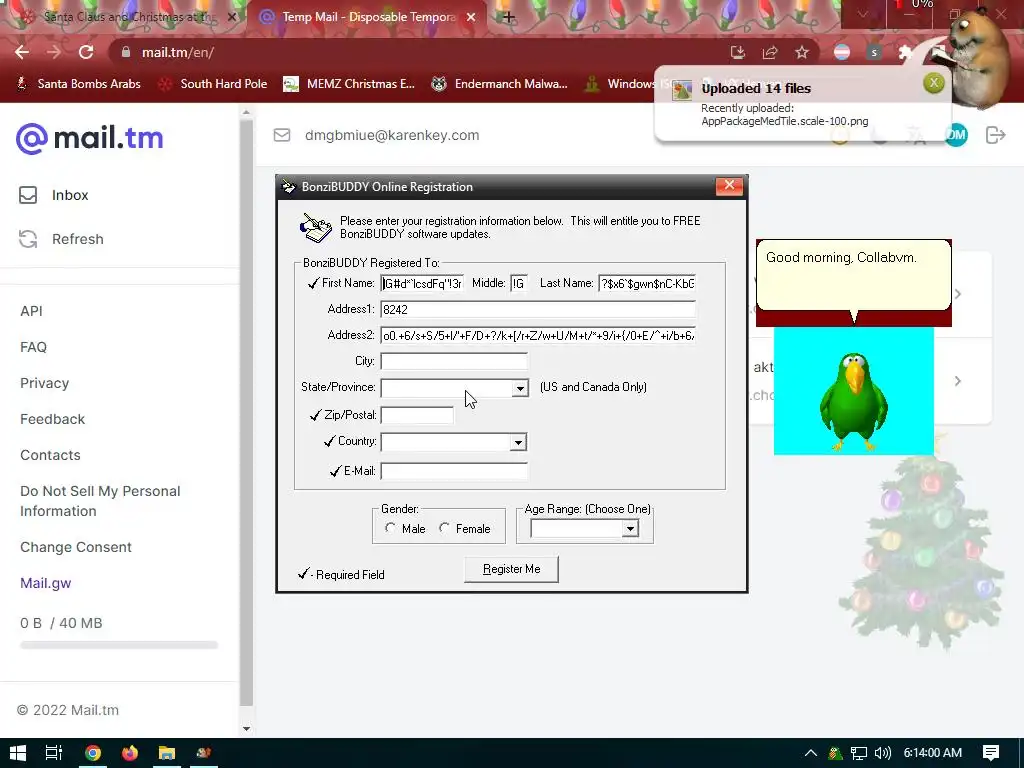Click the DM account avatar on mail.tm
This screenshot has width=1024, height=768.
tap(956, 135)
